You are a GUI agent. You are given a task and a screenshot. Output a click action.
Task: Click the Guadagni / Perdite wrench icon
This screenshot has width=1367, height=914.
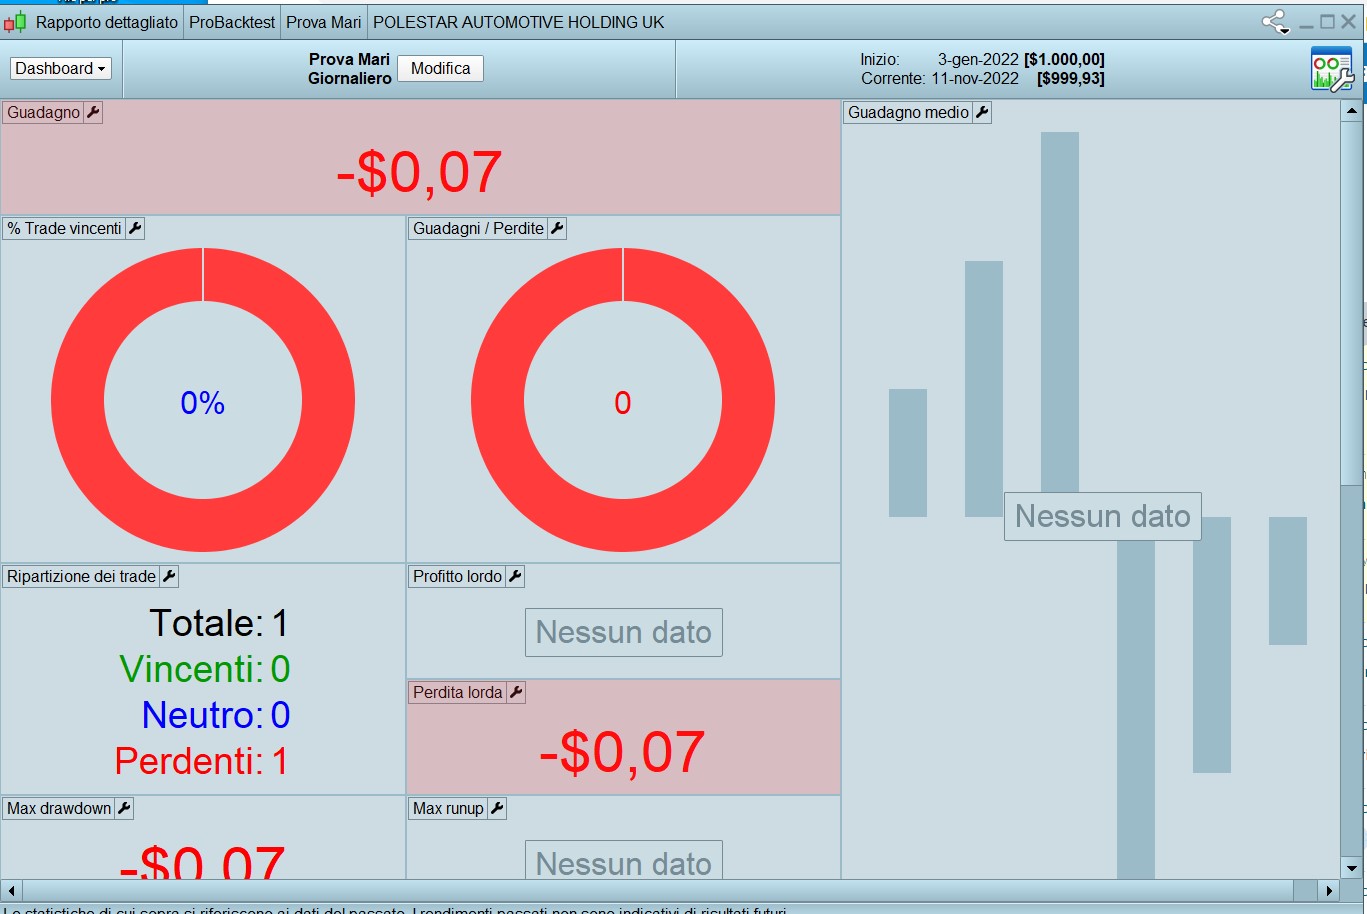coord(558,229)
